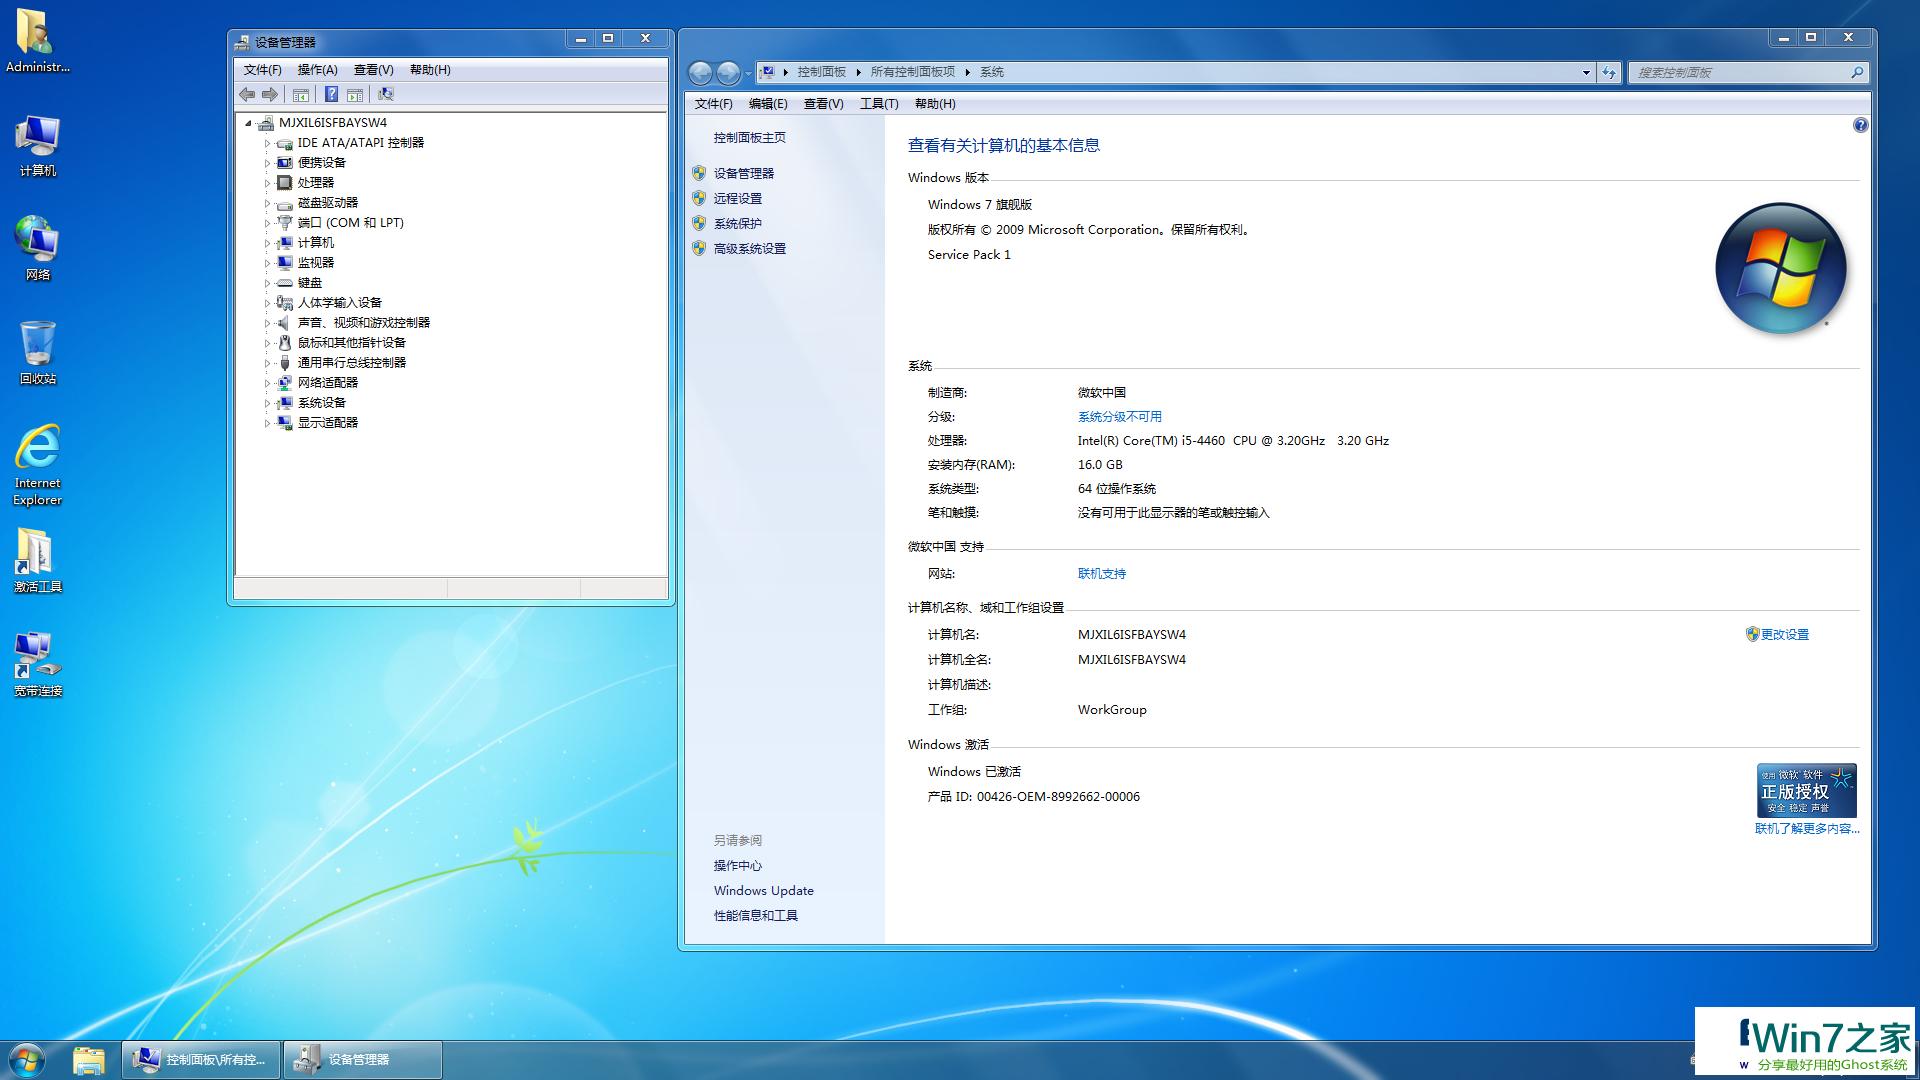Open 系统保护 sidebar link

click(x=738, y=223)
